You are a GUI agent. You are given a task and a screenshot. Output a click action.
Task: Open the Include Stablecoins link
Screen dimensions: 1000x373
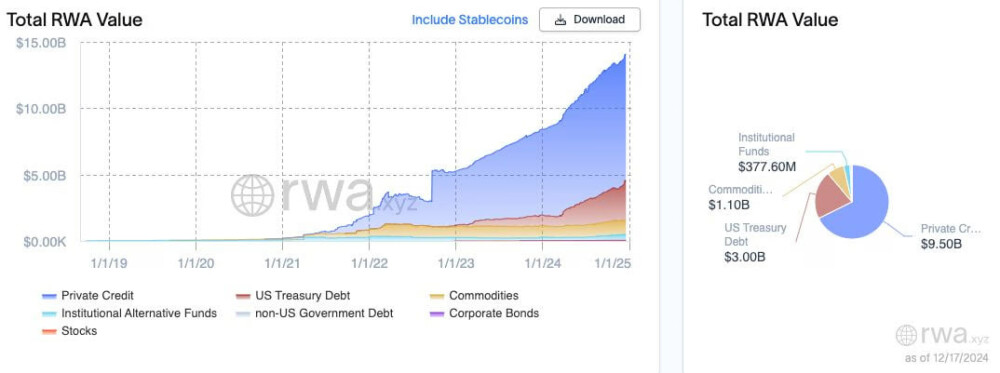coord(469,20)
